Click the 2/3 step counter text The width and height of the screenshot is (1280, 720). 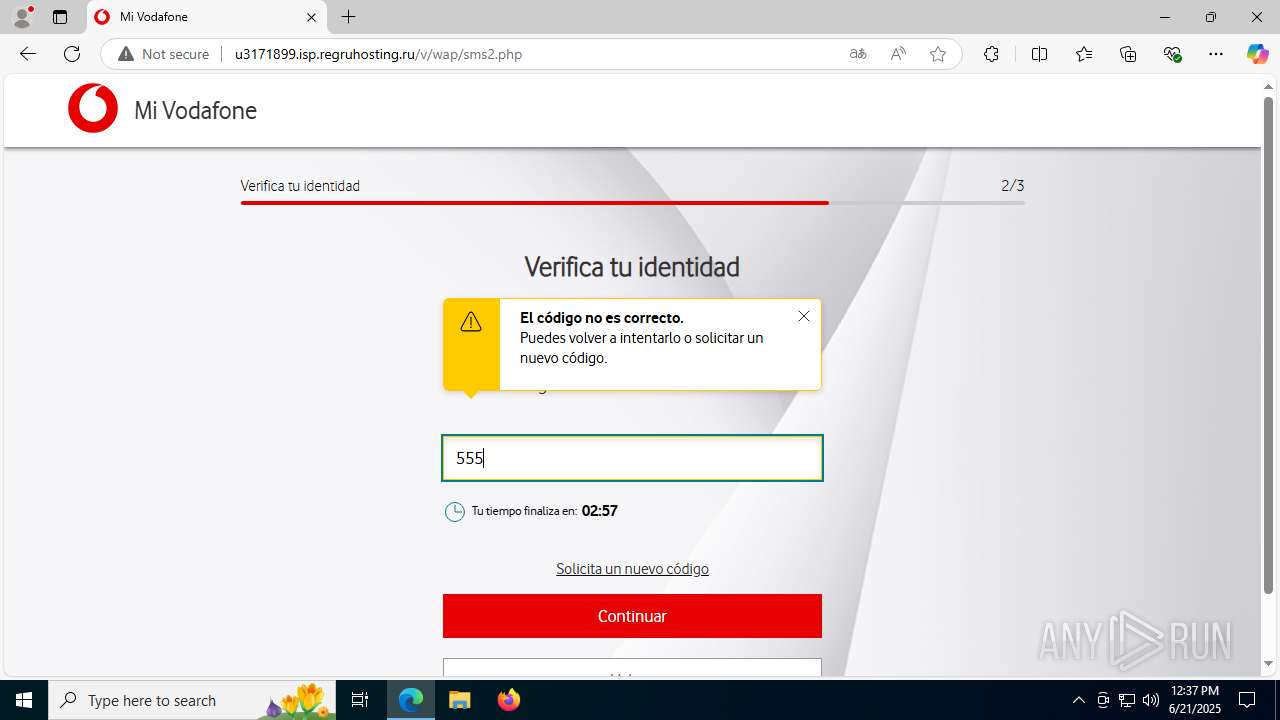pyautogui.click(x=1012, y=186)
